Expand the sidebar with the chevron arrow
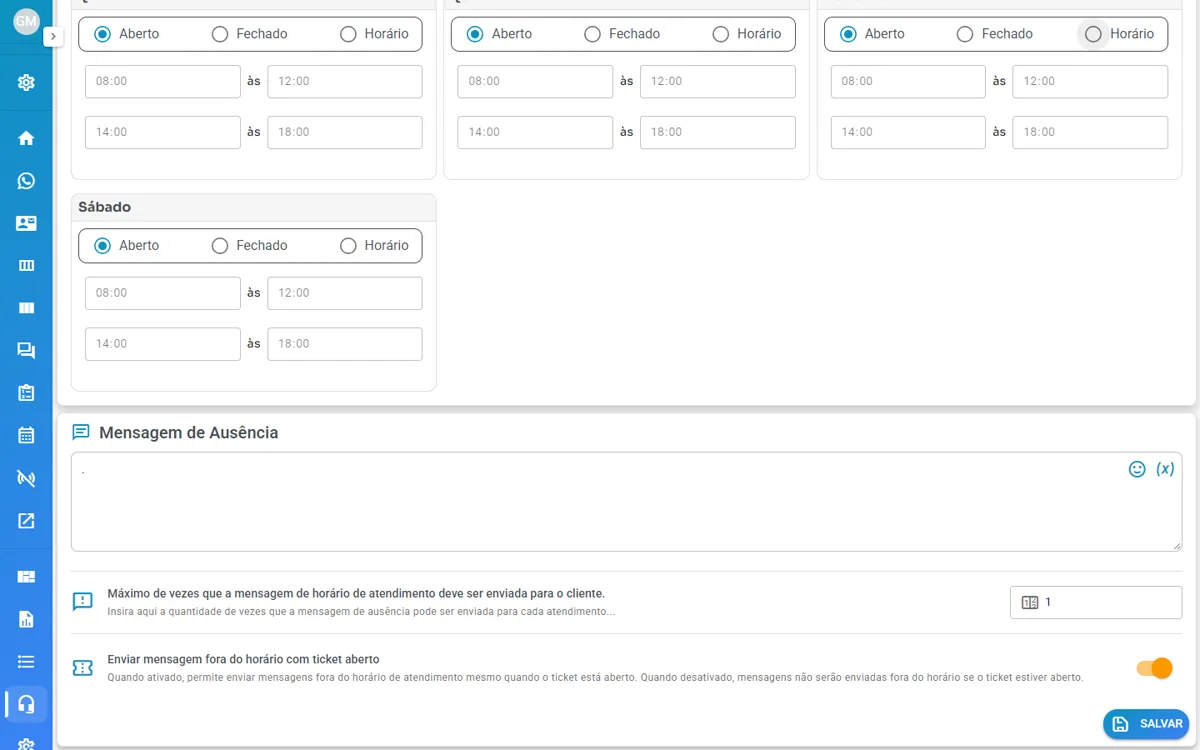Image resolution: width=1200 pixels, height=750 pixels. (54, 37)
